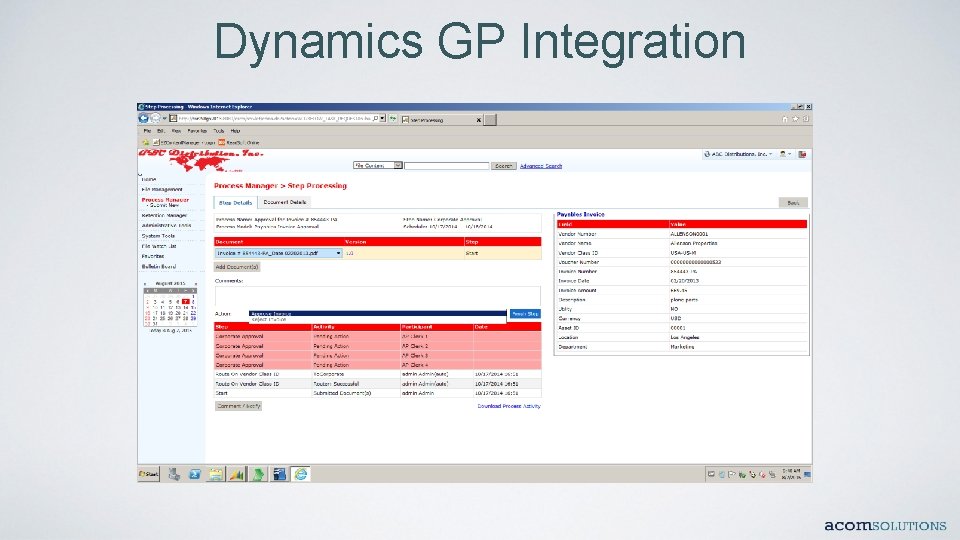
Task: Click the IE Tools gear icon
Action: point(806,119)
